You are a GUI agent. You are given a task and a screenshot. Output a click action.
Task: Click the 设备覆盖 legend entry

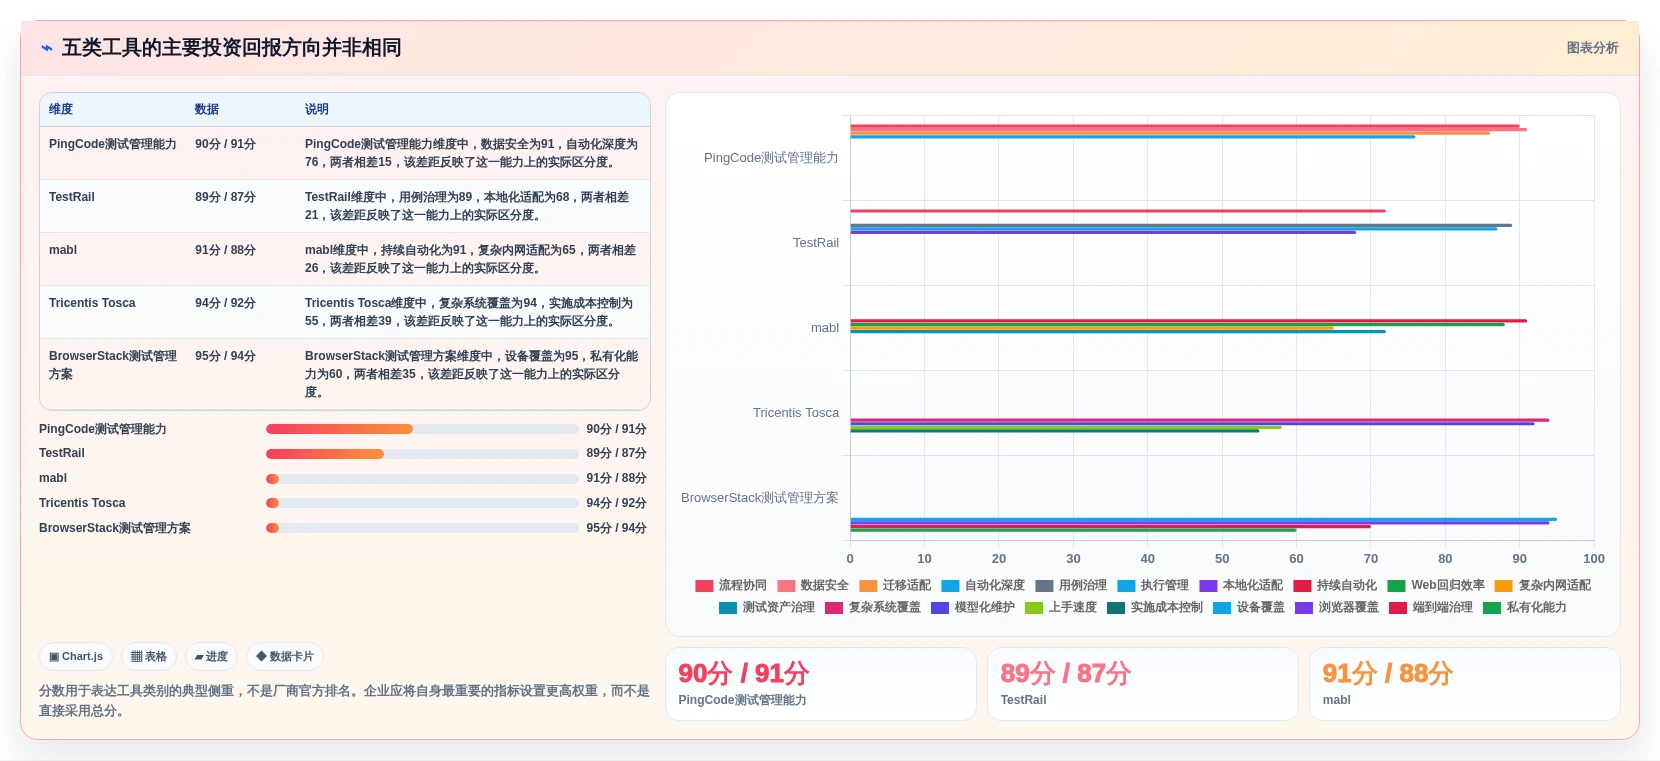coord(1249,608)
